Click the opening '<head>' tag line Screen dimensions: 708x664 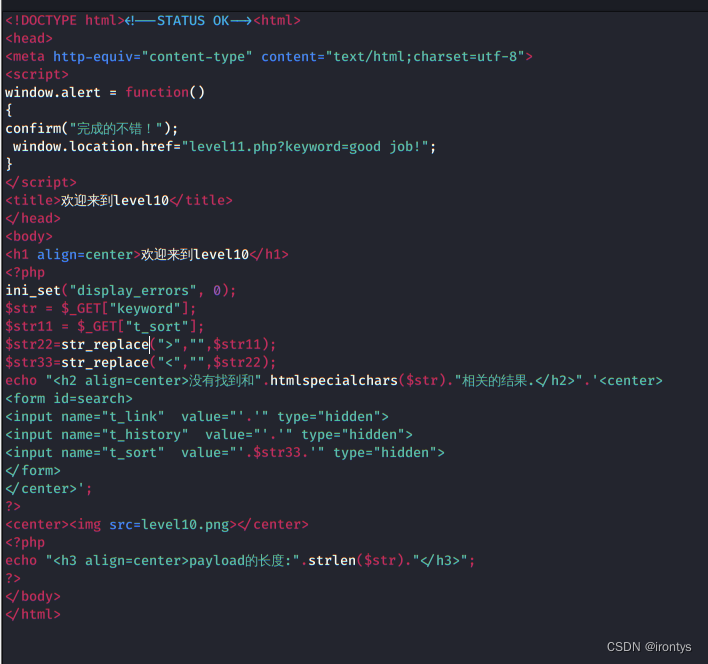click(x=29, y=39)
